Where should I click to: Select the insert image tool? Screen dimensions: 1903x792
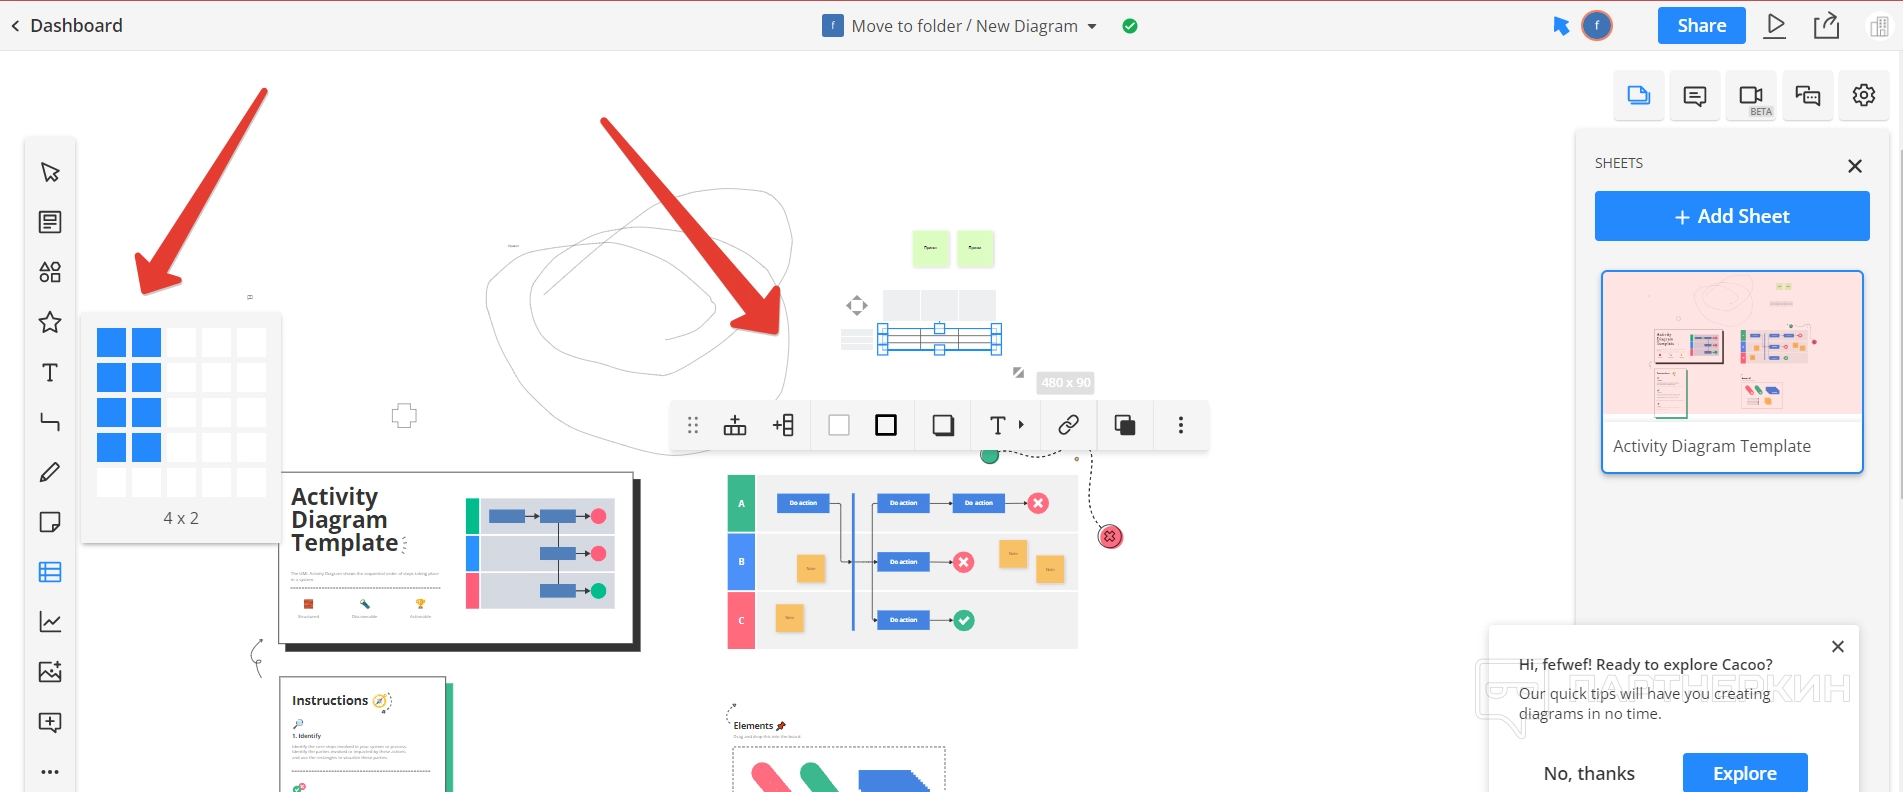click(x=50, y=672)
